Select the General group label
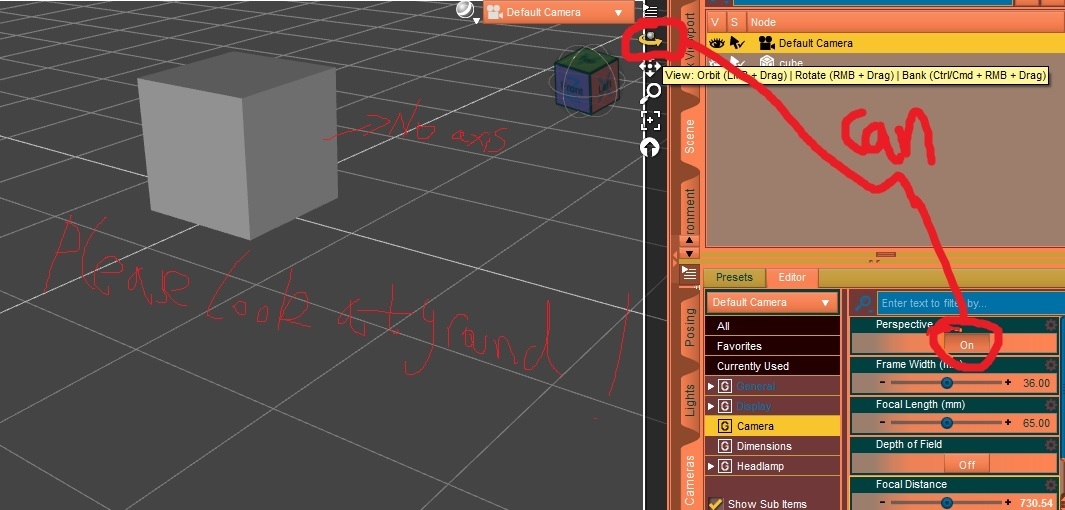 (x=755, y=386)
